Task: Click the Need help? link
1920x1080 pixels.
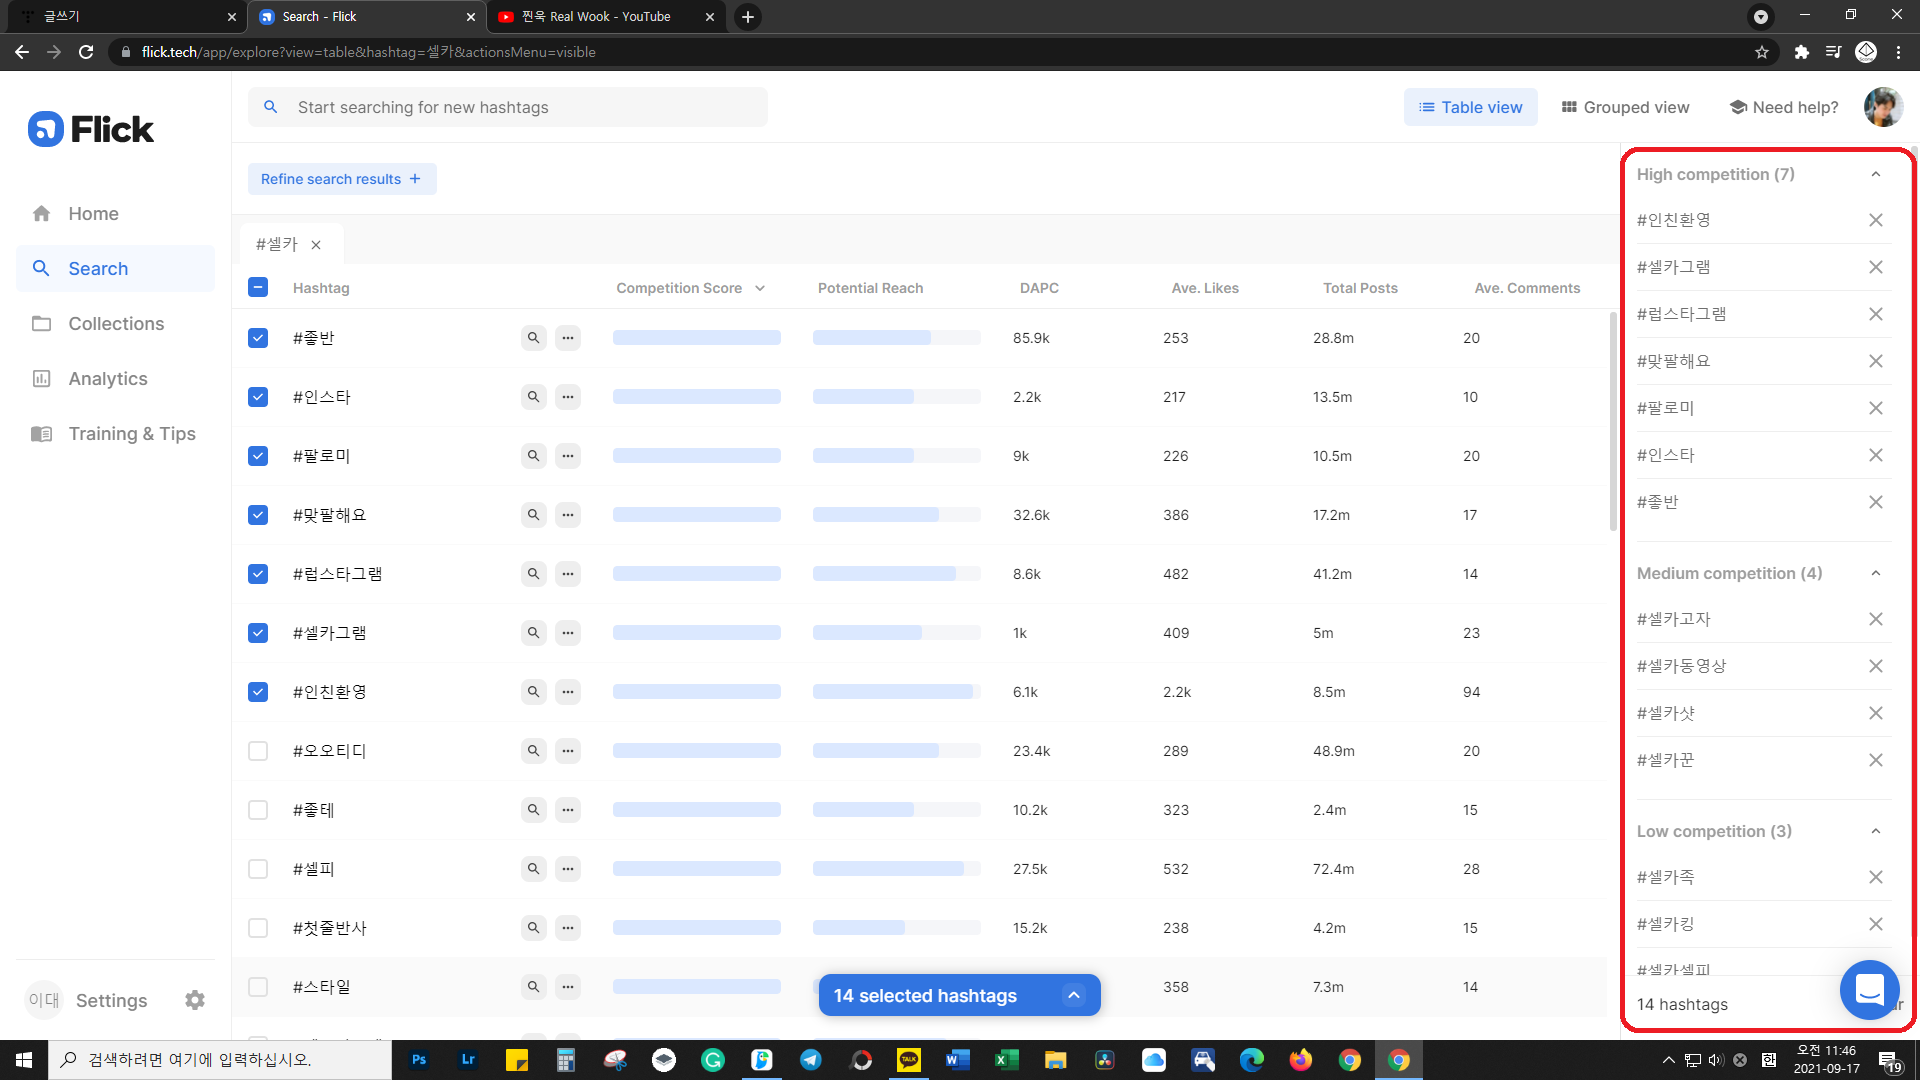Action: tap(1784, 107)
